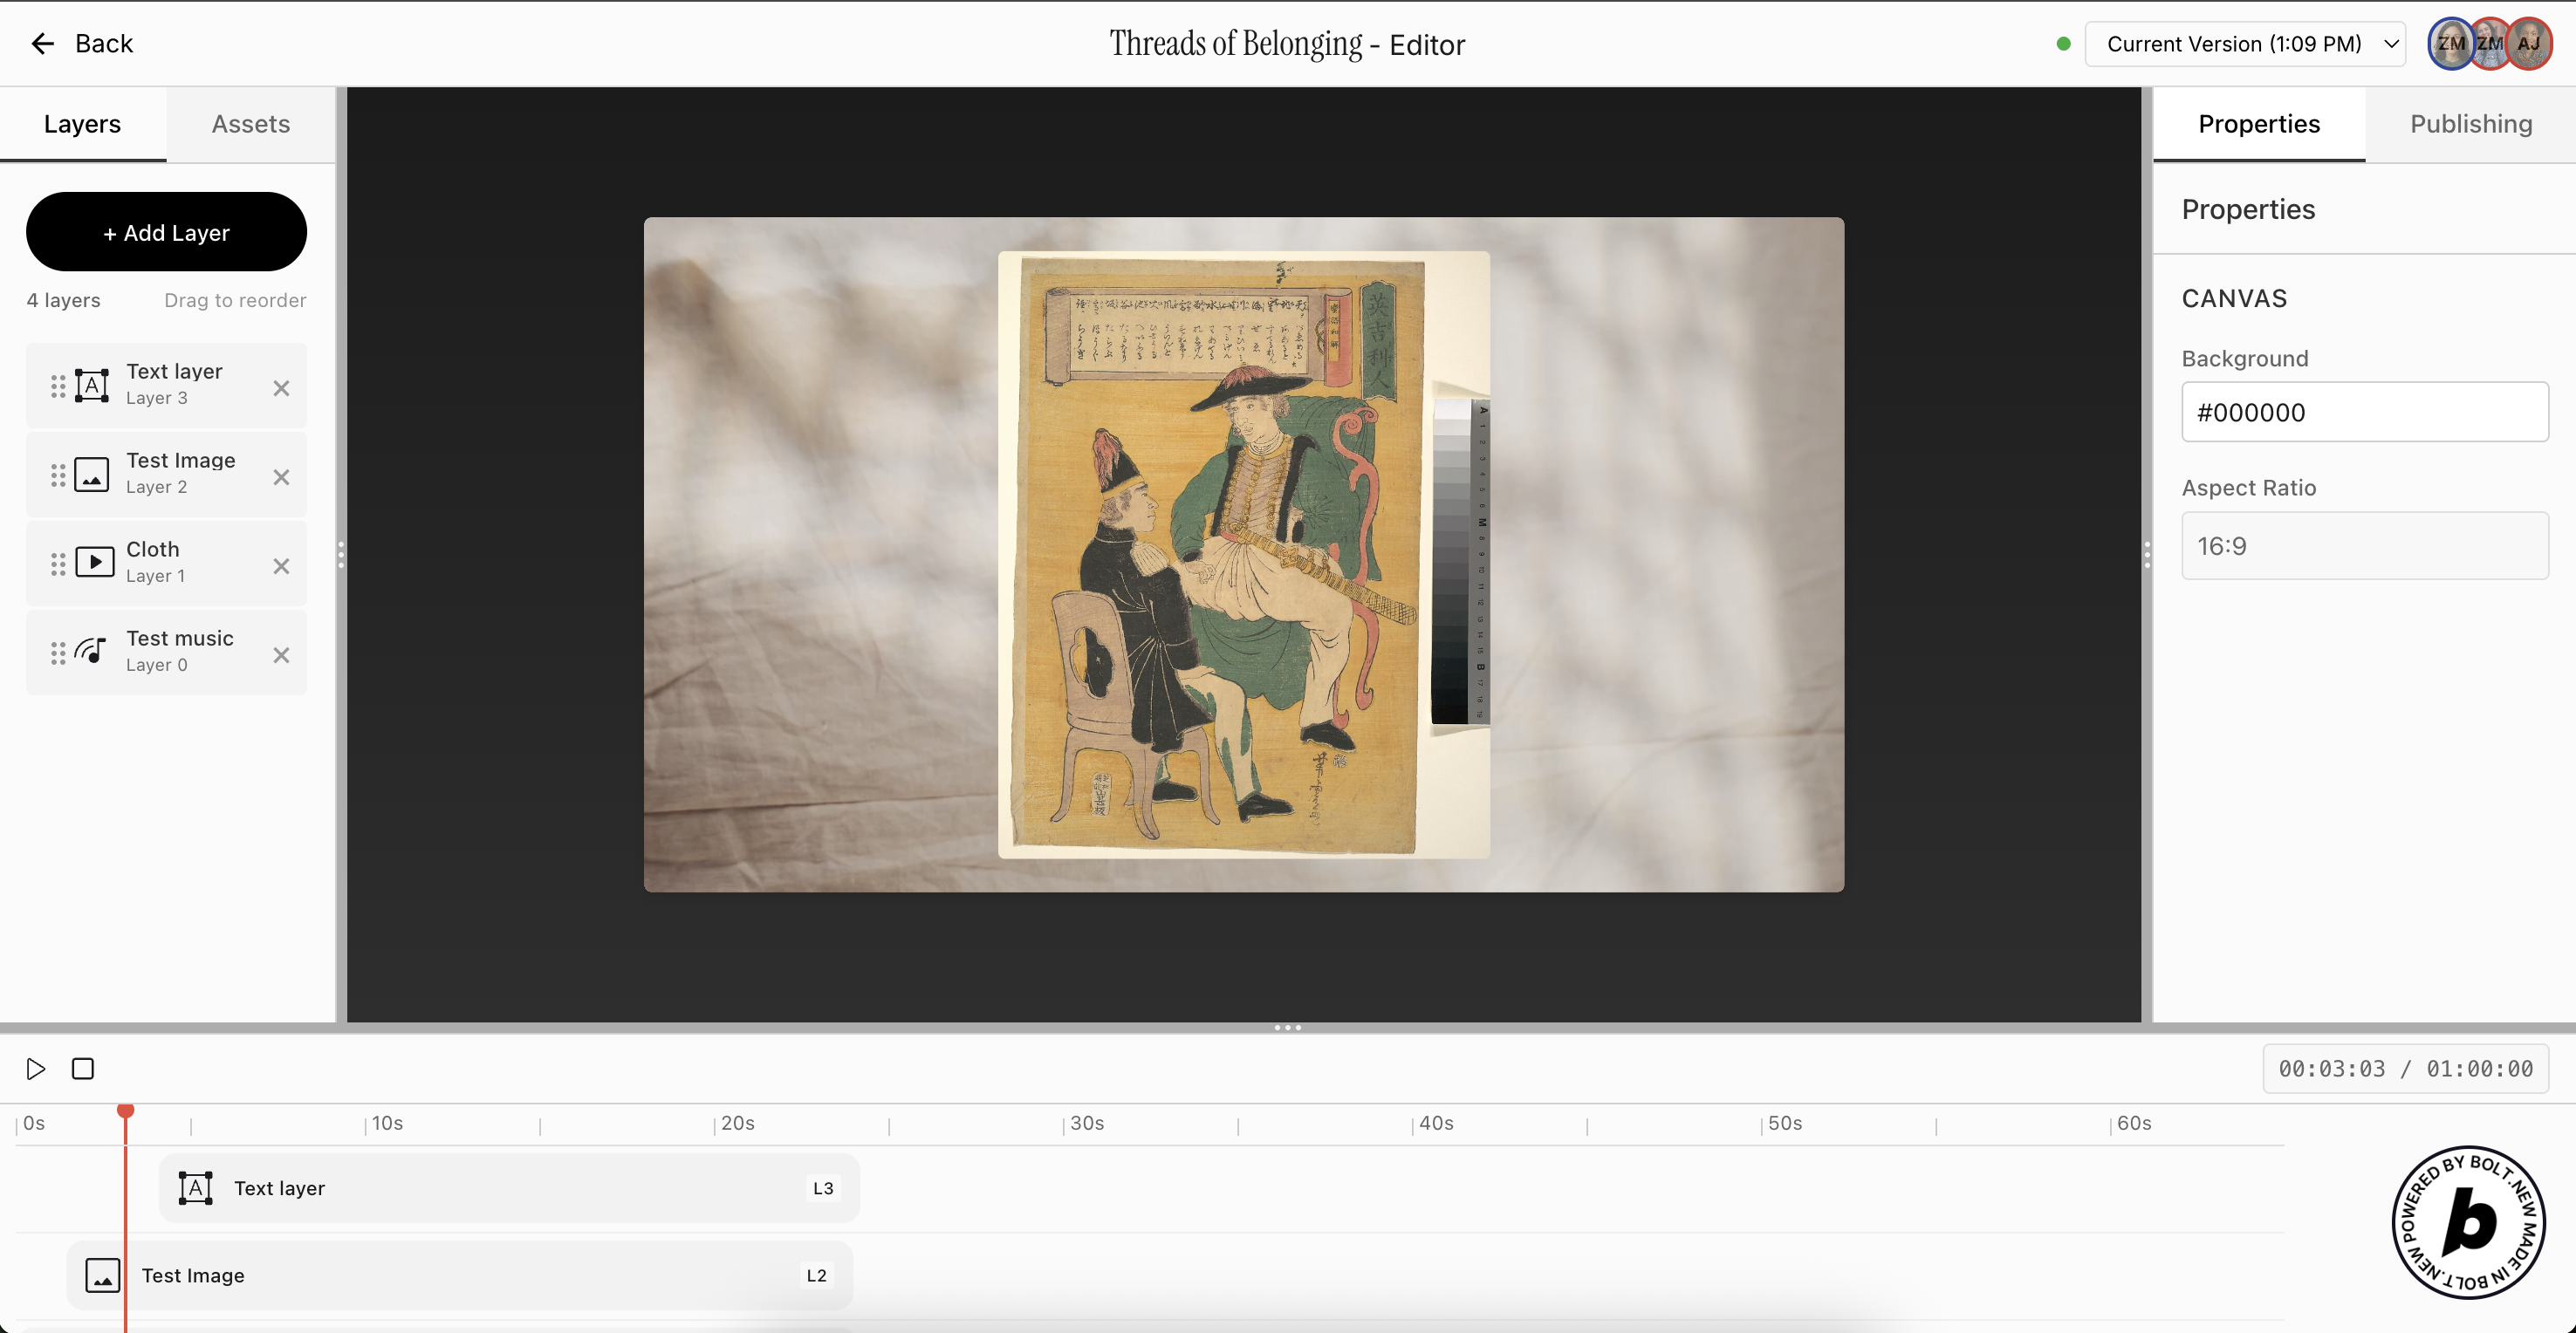Click the Add Layer button
Screen dimensions: 2576x1333
coord(166,232)
